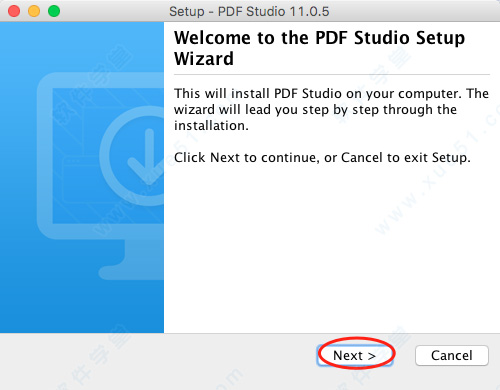Screen dimensions: 500x390
Task: Click blank blue sidebar area above monitor
Action: point(82,45)
